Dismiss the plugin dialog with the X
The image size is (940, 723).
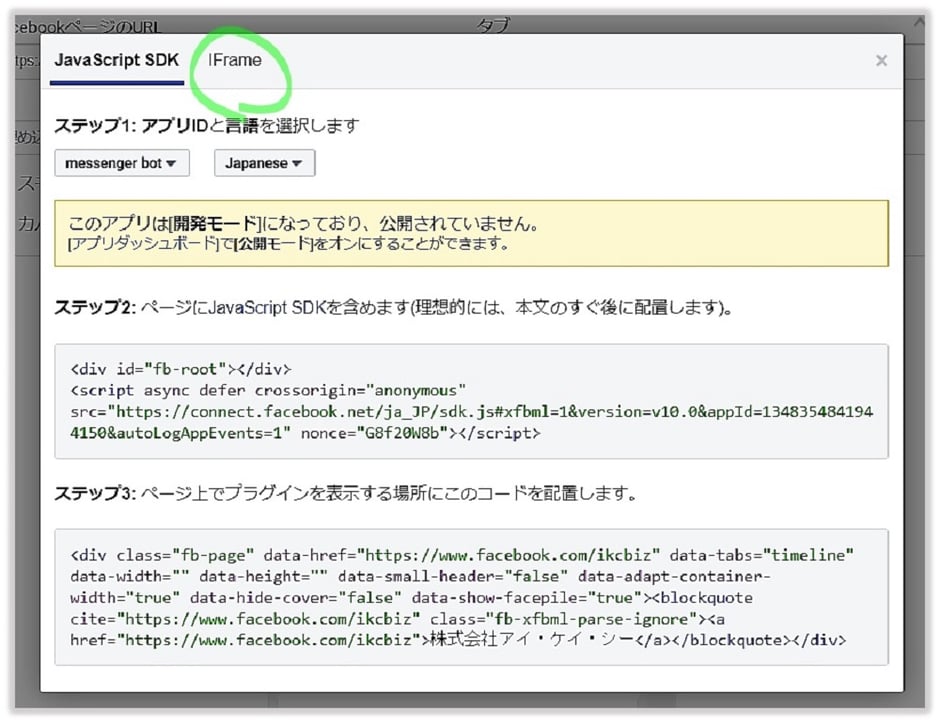coord(881,60)
